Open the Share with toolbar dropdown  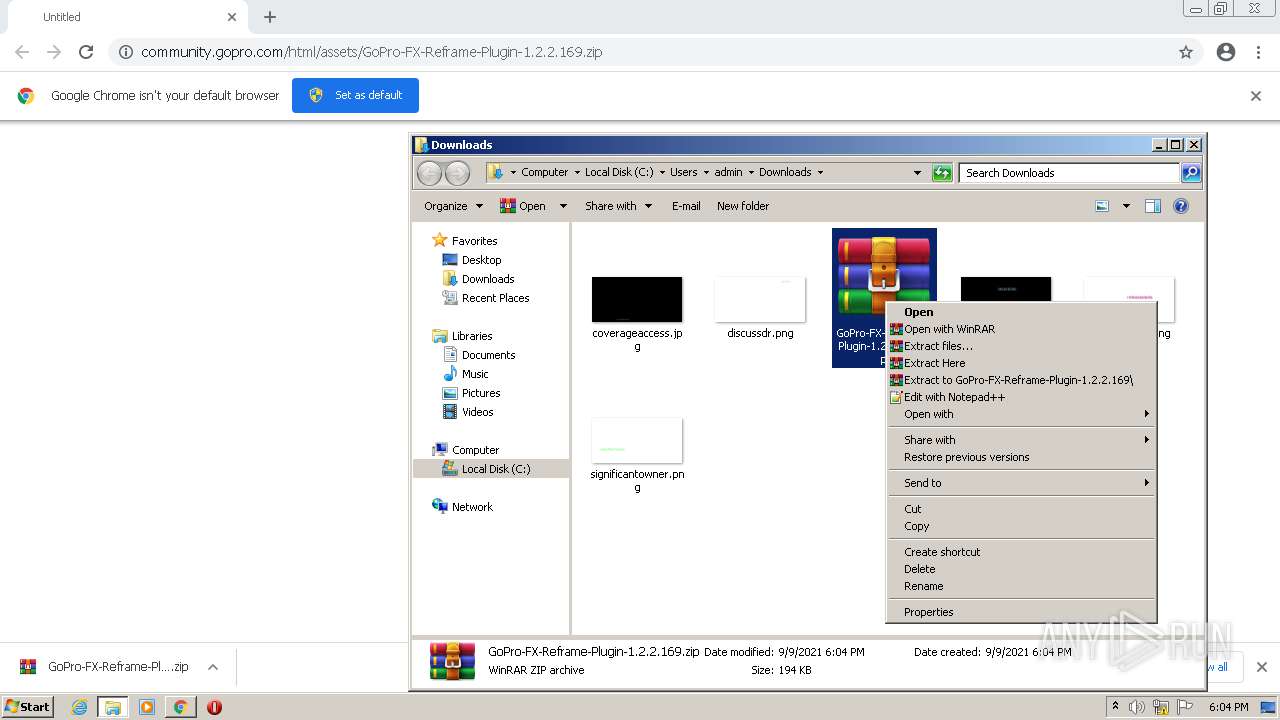(x=618, y=206)
